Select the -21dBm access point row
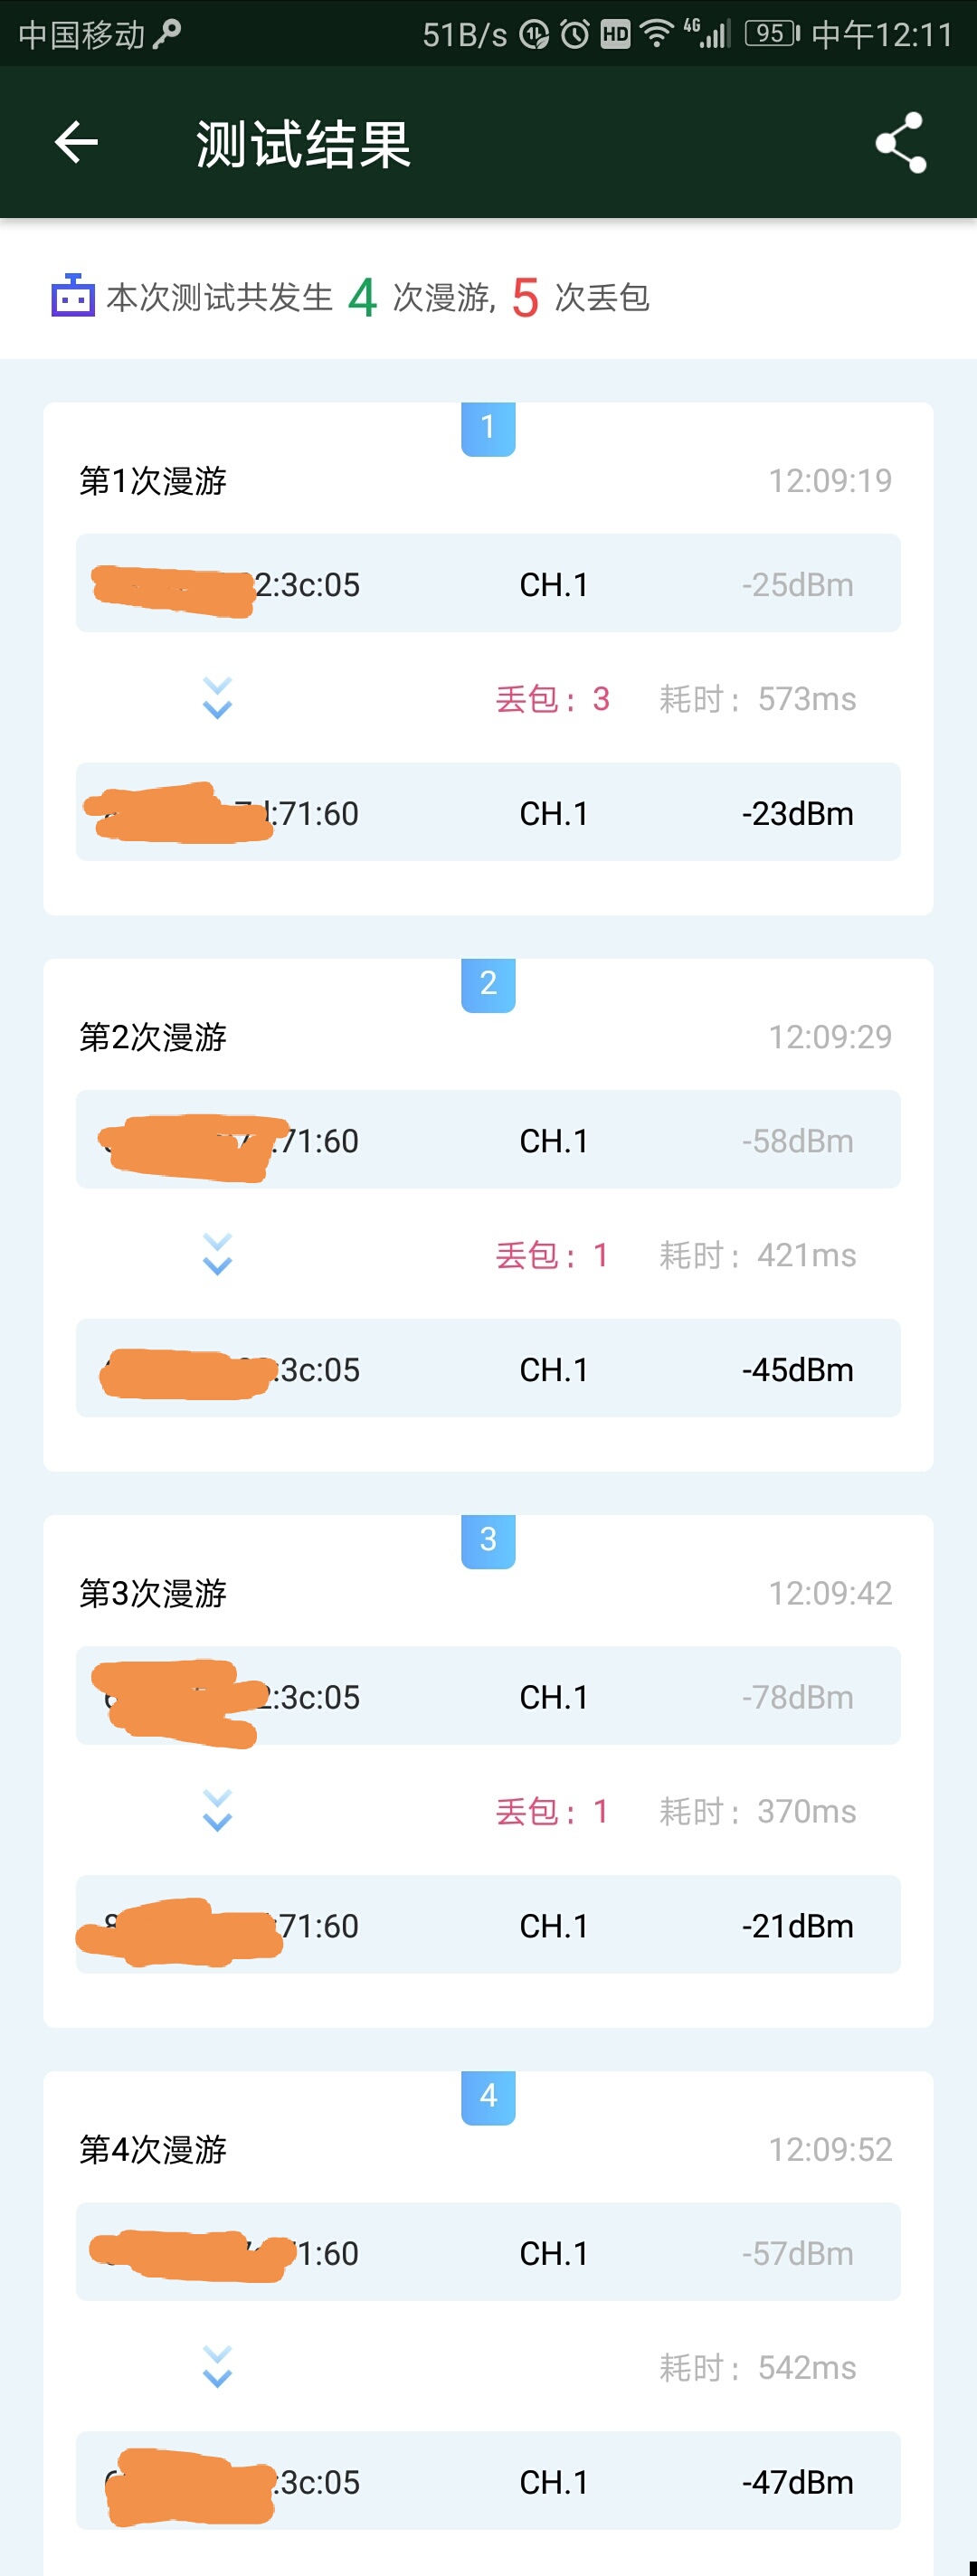 pyautogui.click(x=488, y=1924)
